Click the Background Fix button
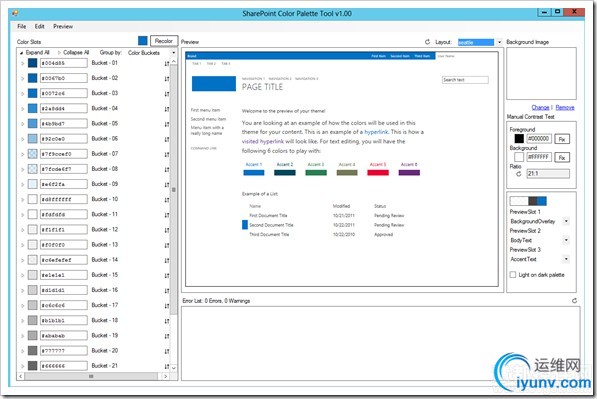This screenshot has height=399, width=597. pos(562,157)
